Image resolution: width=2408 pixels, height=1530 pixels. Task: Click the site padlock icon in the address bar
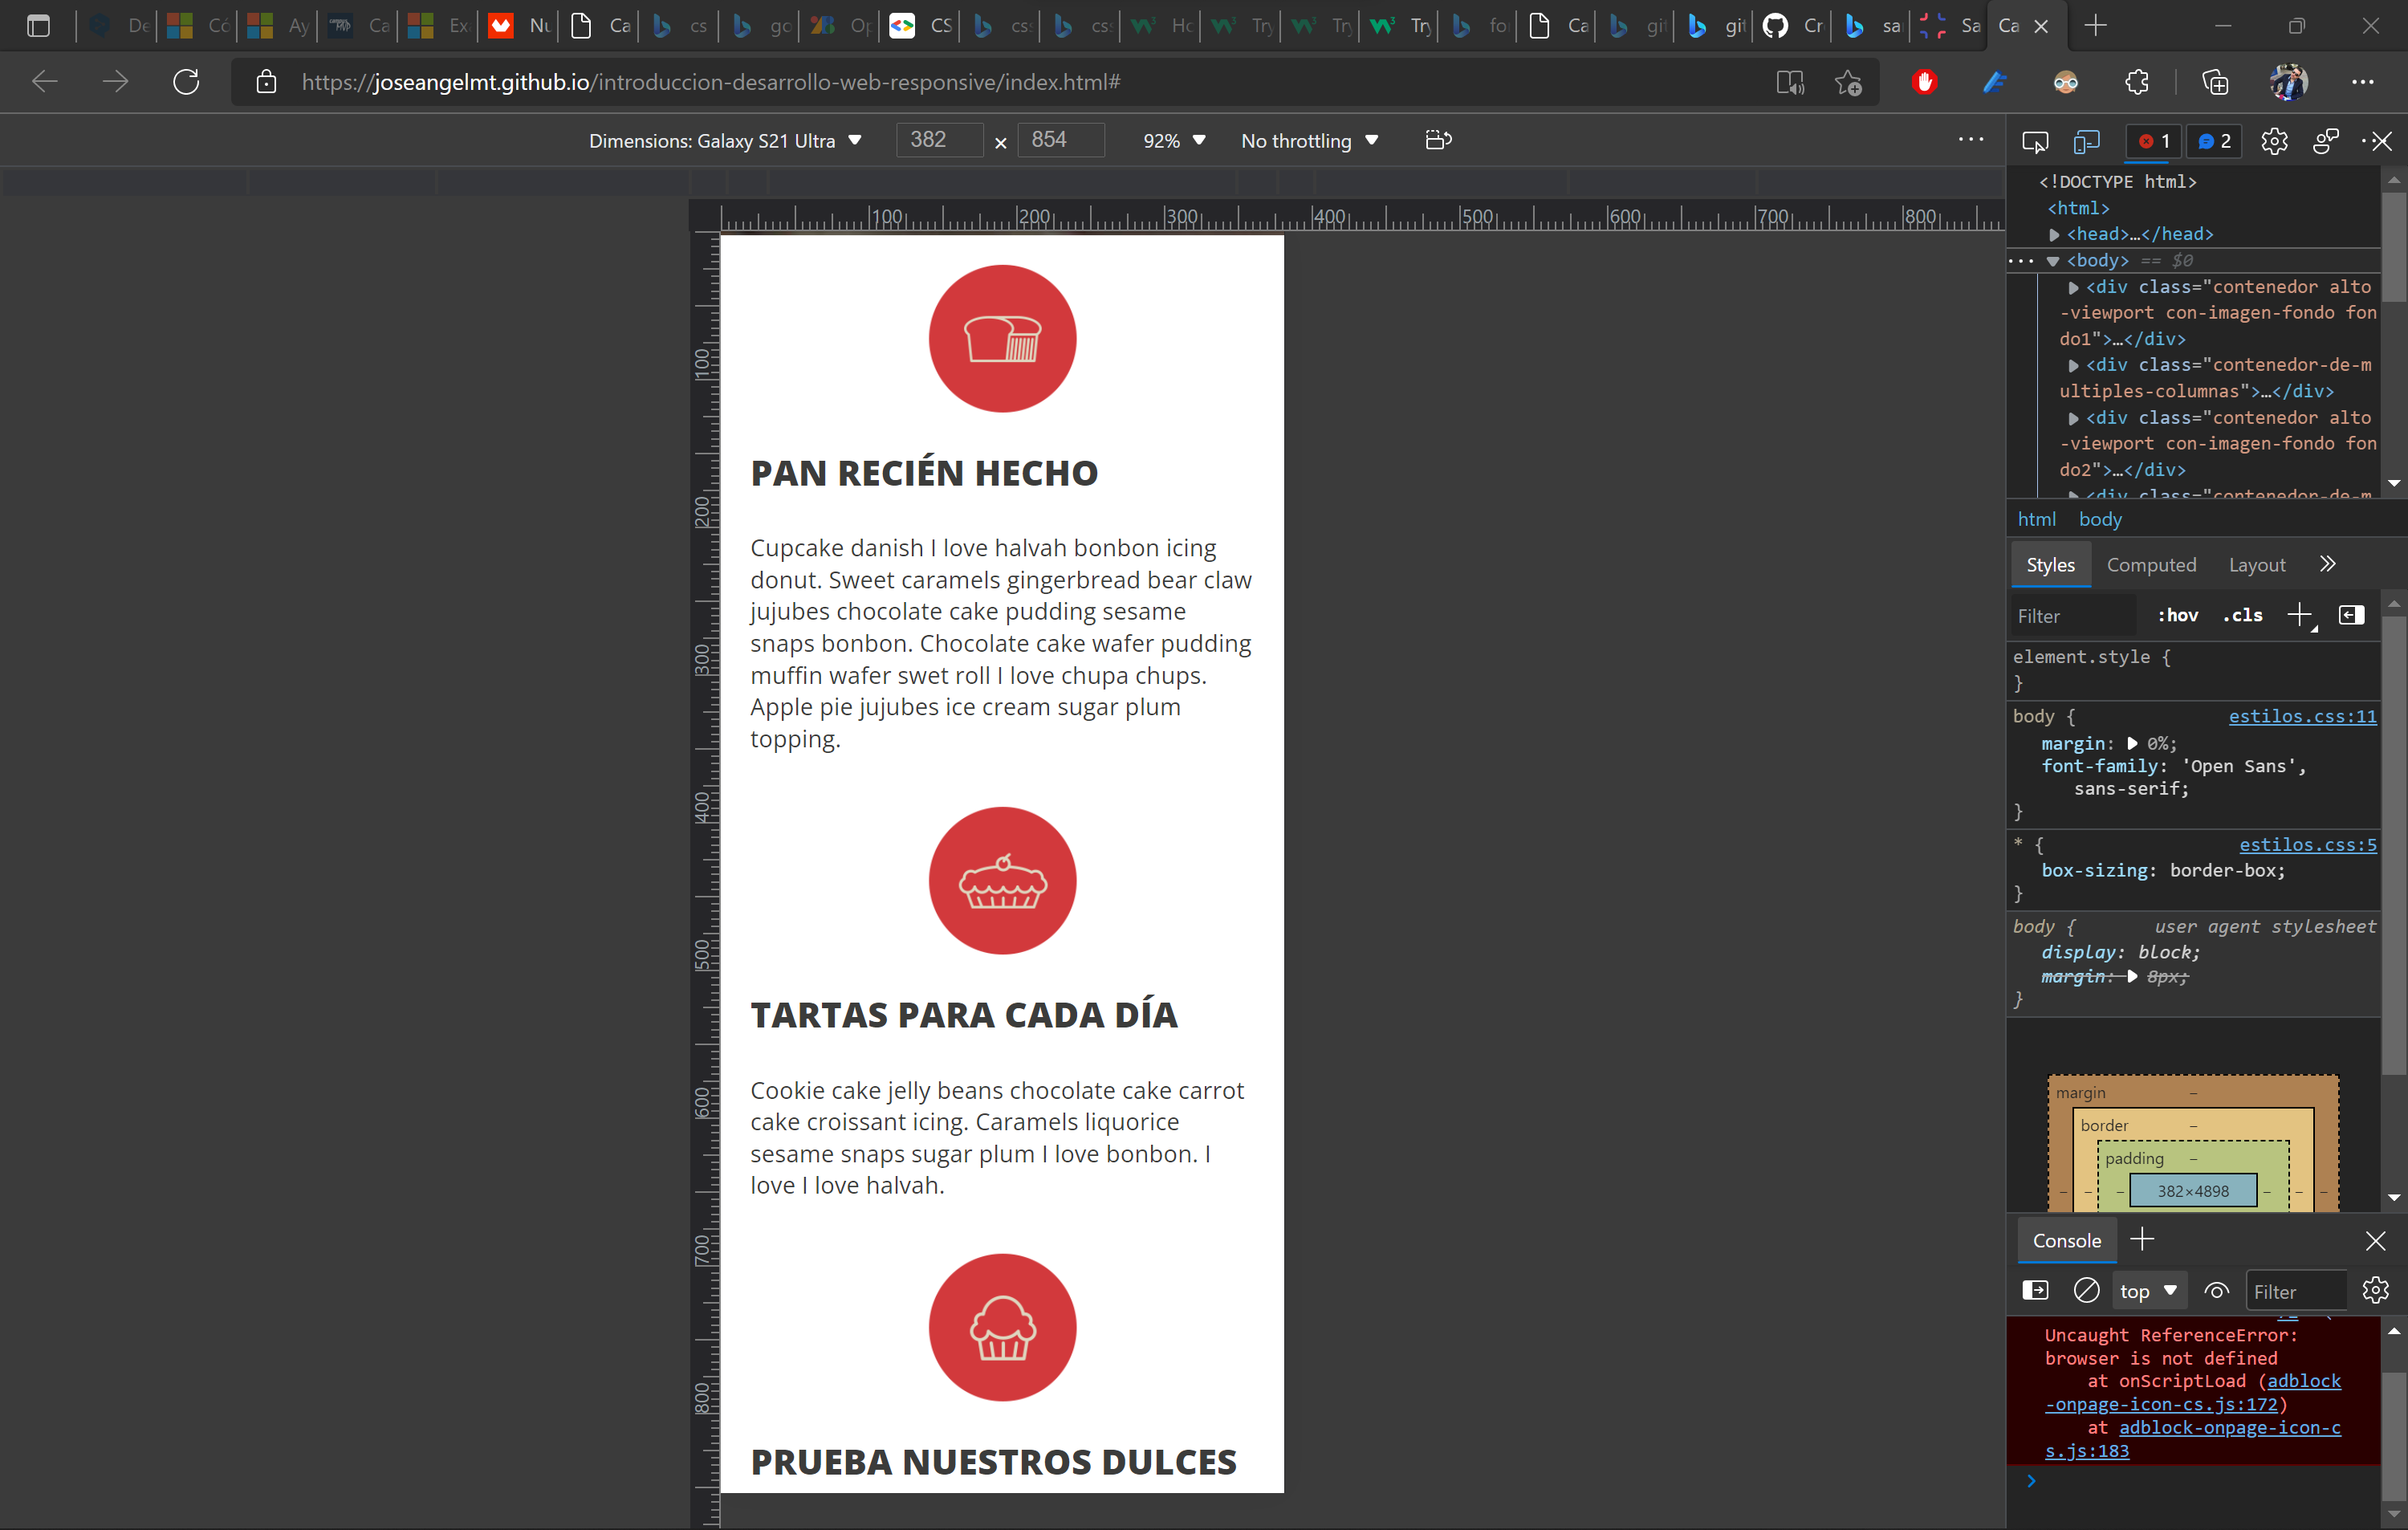click(266, 82)
